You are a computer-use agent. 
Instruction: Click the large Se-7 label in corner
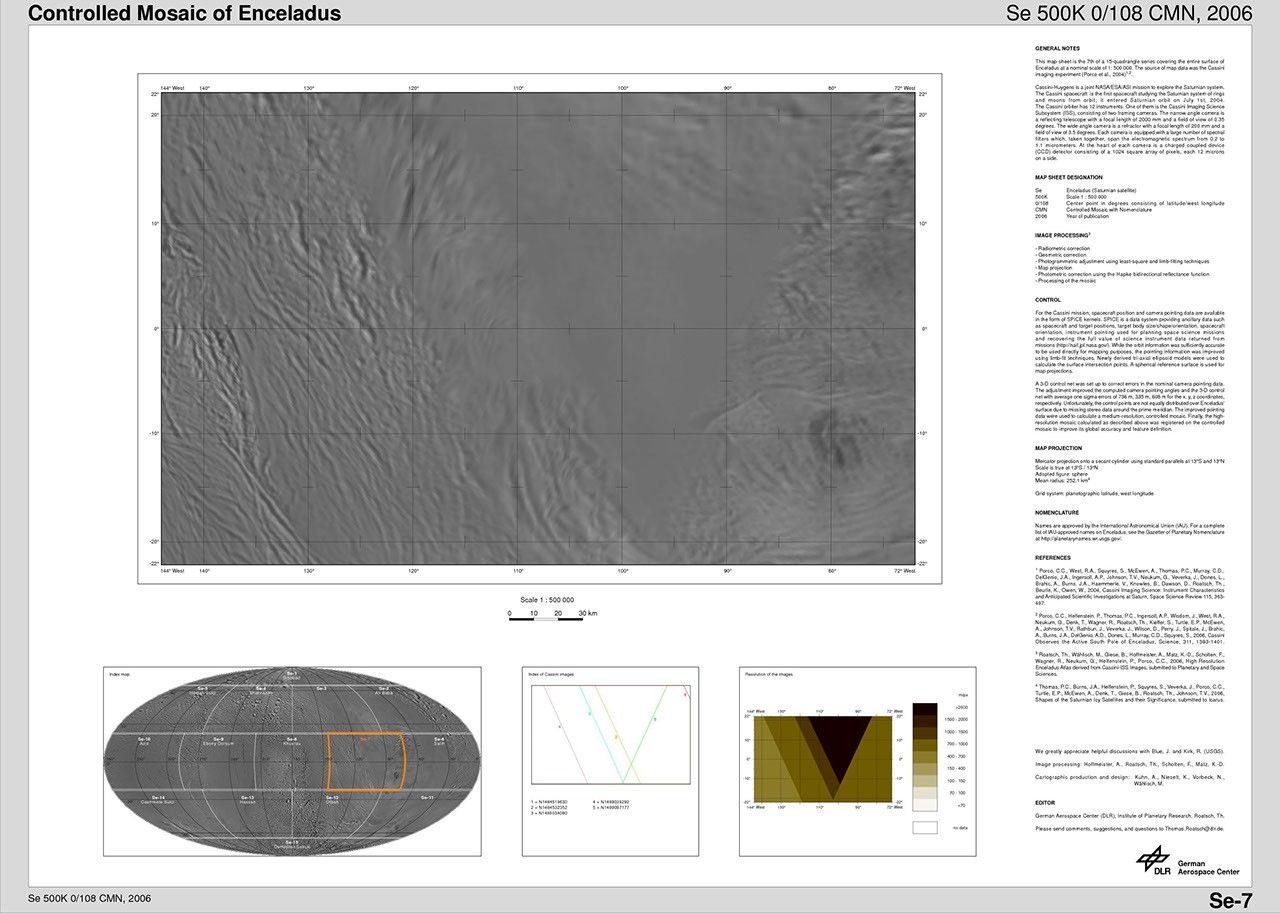point(1230,899)
